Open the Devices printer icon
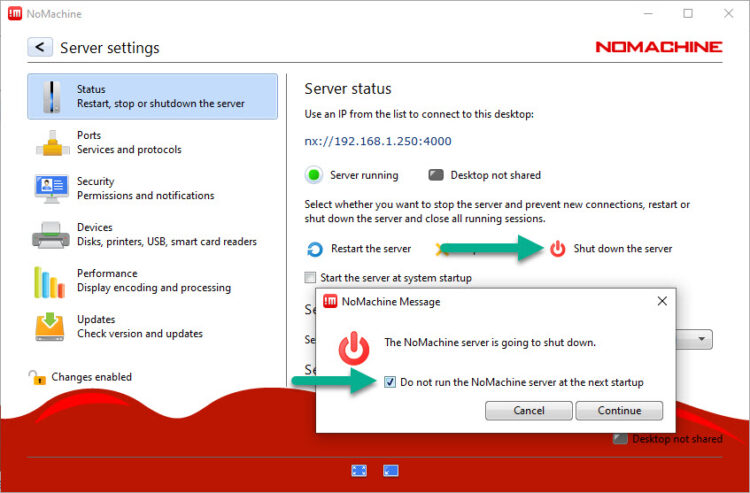Viewport: 750px width, 493px height. pos(49,235)
